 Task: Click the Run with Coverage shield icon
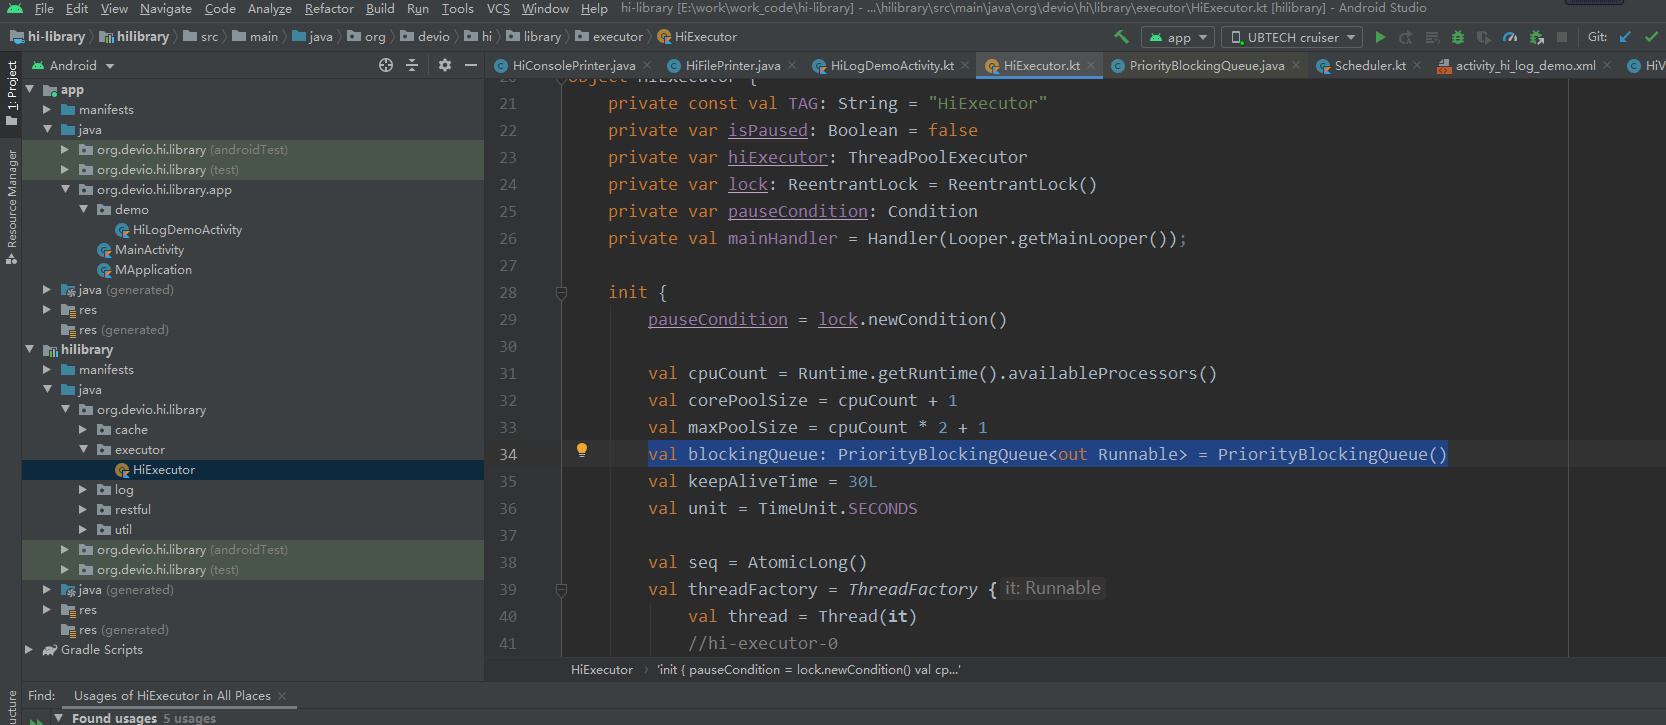point(1484,37)
